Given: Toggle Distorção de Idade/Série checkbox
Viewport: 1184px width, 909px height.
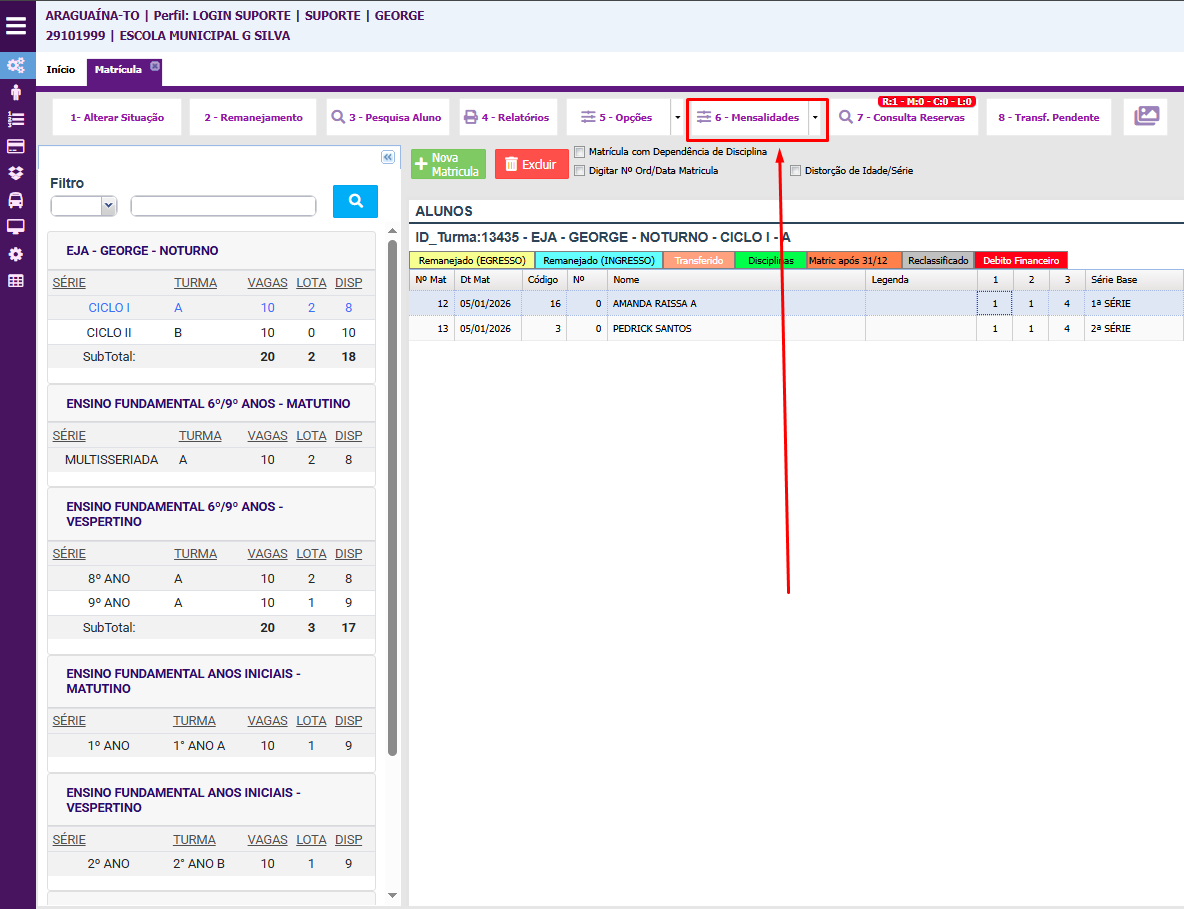Looking at the screenshot, I should [796, 171].
